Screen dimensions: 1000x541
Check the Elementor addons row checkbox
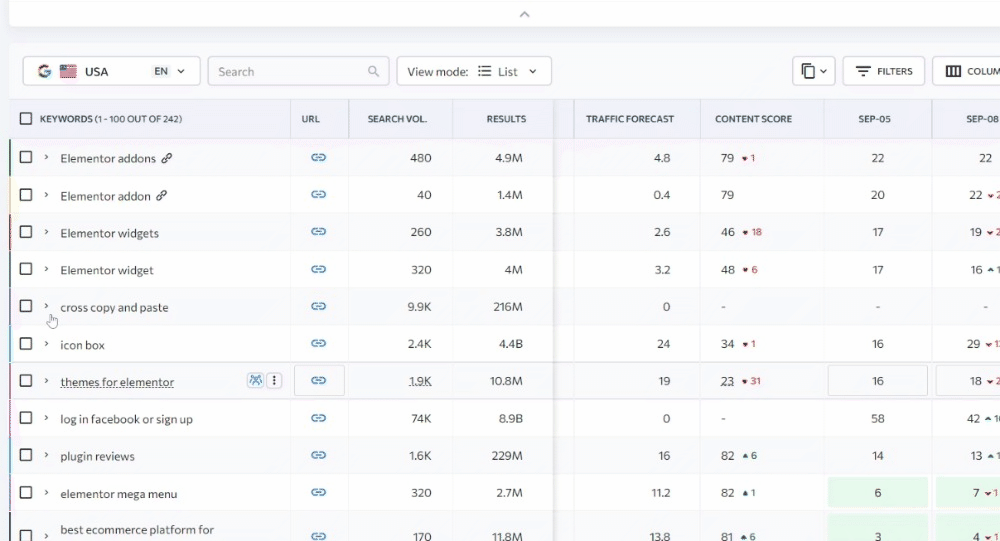pyautogui.click(x=26, y=157)
